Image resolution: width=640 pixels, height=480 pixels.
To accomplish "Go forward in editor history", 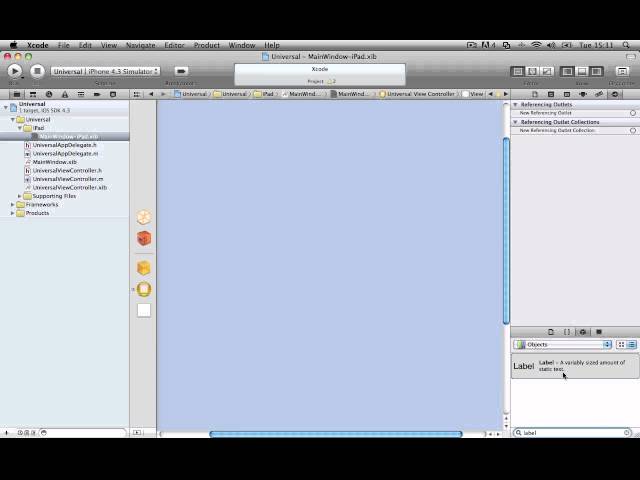I will tap(163, 94).
